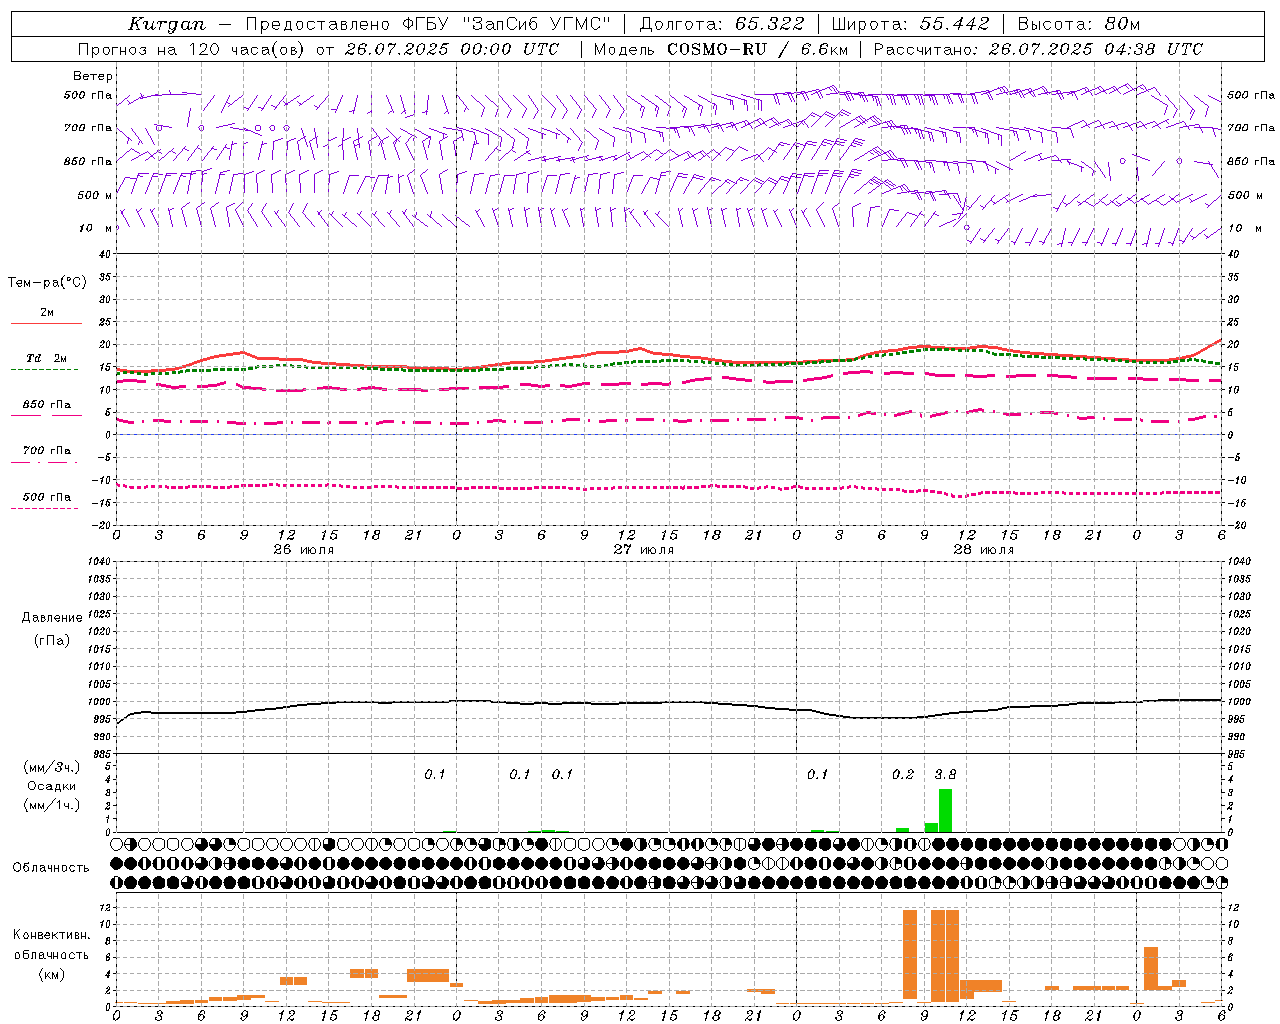The height and width of the screenshot is (1024, 1280).
Task: Click the 'Тем-ра(°C)' panel label
Action: [x=47, y=283]
